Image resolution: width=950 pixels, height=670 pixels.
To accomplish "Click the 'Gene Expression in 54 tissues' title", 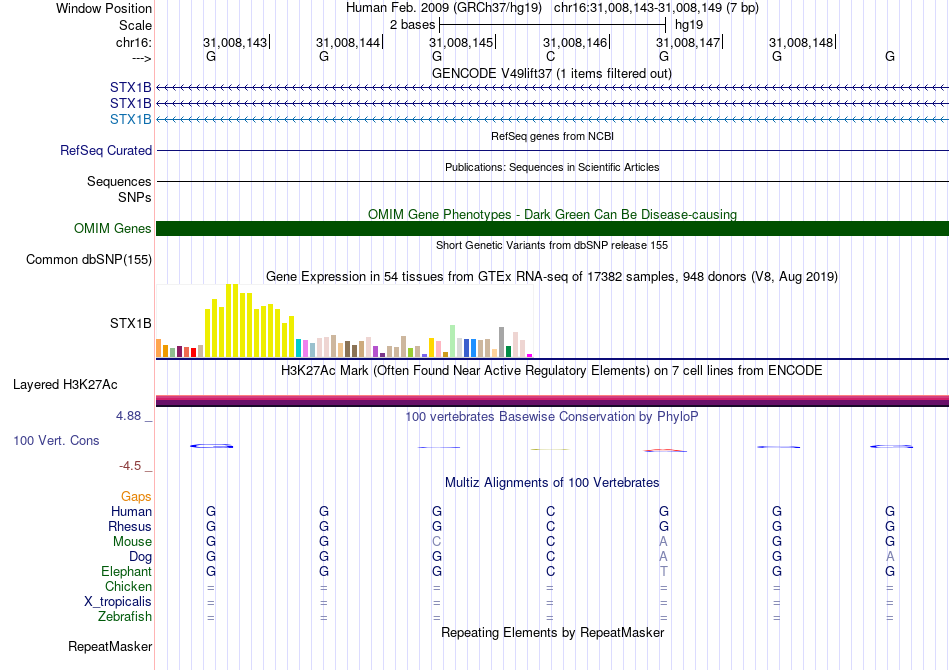I will click(x=552, y=277).
